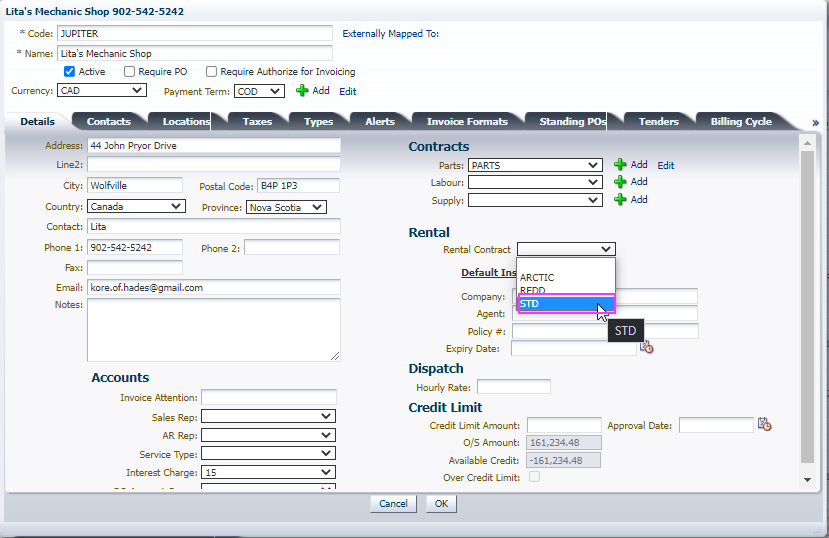Open the AR Rep dropdown
Image resolution: width=829 pixels, height=538 pixels.
tap(268, 435)
